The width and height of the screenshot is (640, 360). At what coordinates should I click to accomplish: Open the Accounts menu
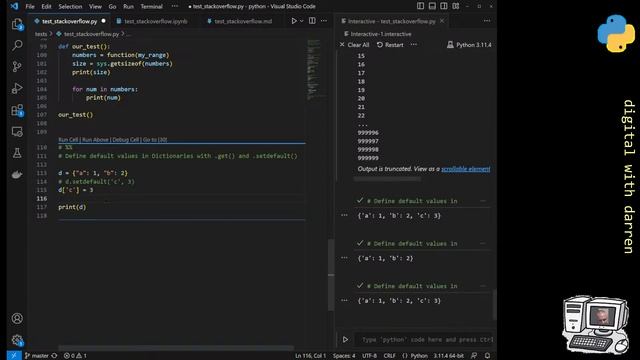17,318
